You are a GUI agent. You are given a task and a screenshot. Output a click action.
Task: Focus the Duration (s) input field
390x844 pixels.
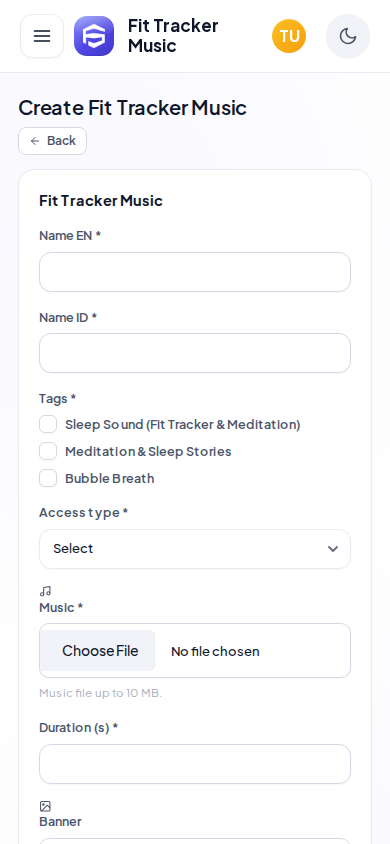195,764
